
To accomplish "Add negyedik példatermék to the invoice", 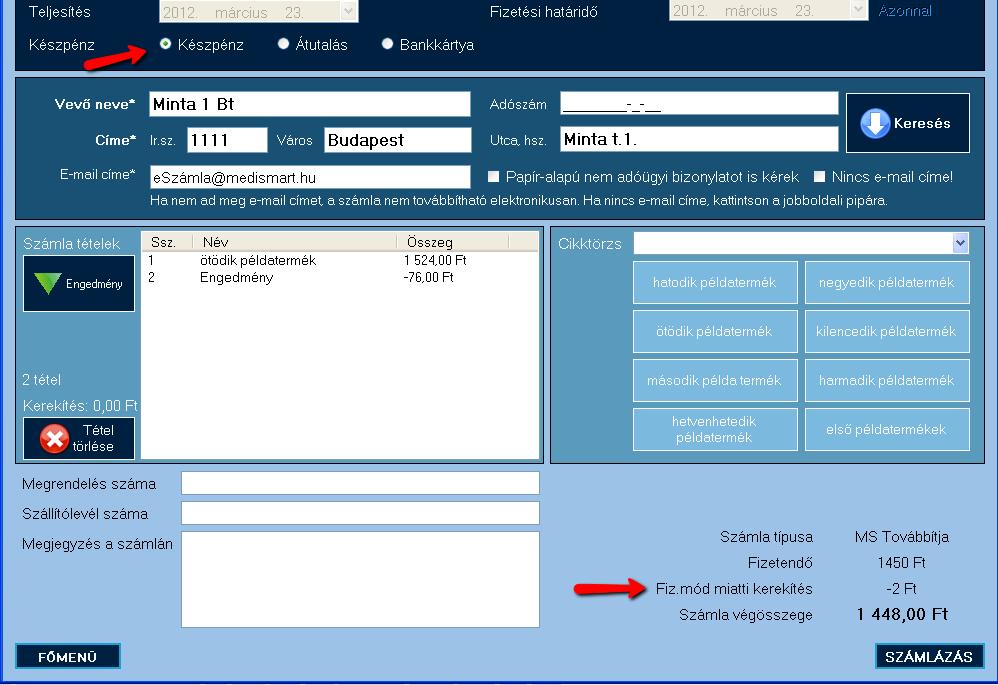I will (x=887, y=282).
